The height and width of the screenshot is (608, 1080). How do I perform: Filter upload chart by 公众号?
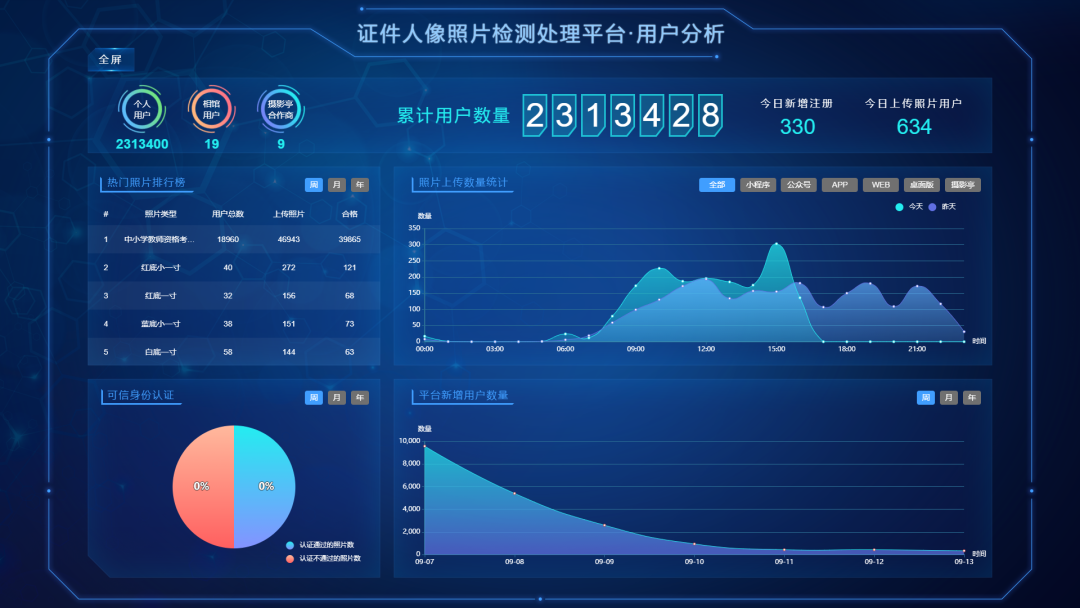799,185
